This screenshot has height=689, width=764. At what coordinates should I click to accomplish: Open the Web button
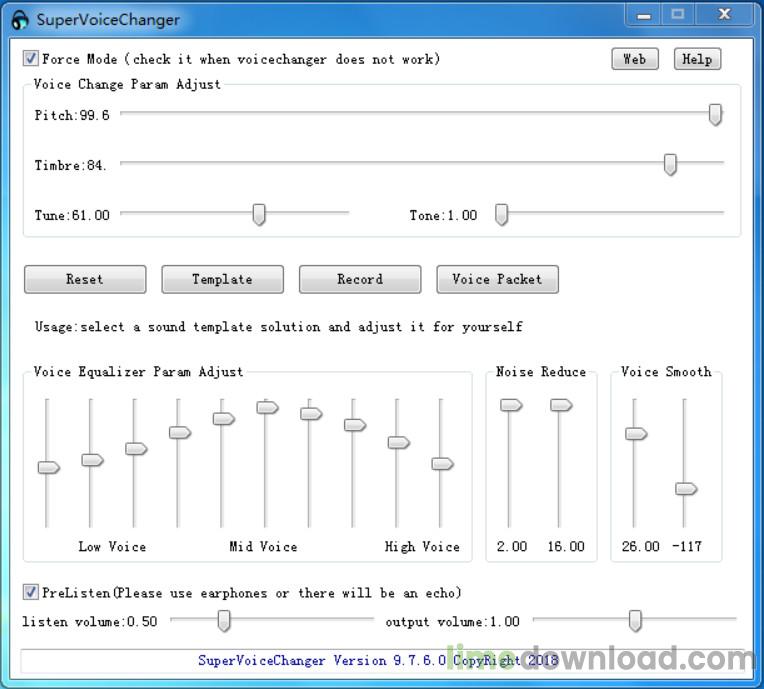click(634, 59)
